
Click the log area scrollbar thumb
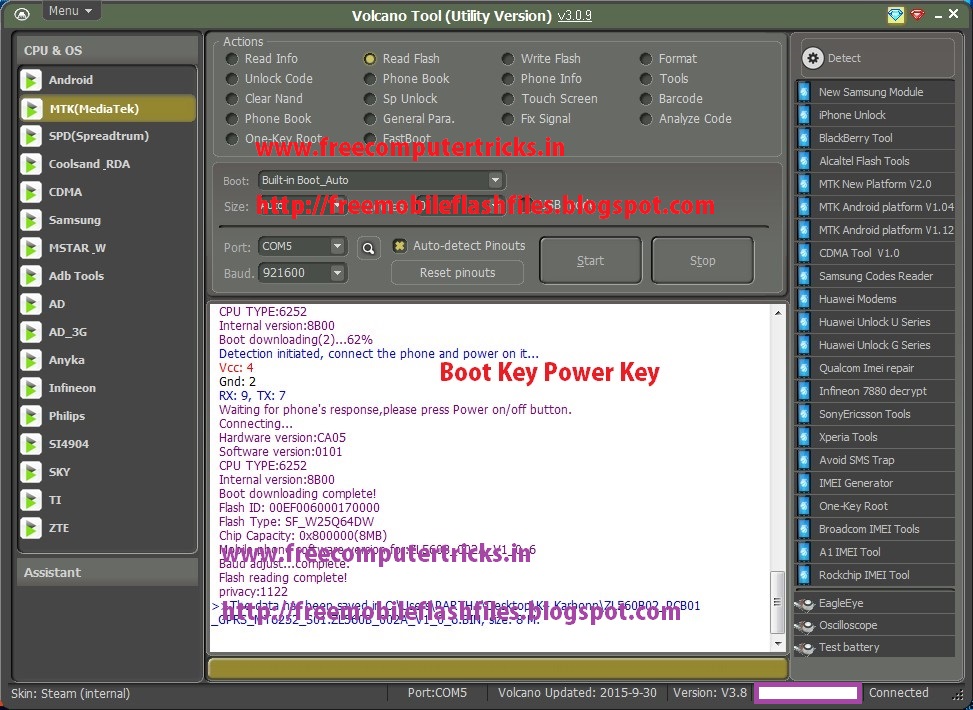pos(778,601)
